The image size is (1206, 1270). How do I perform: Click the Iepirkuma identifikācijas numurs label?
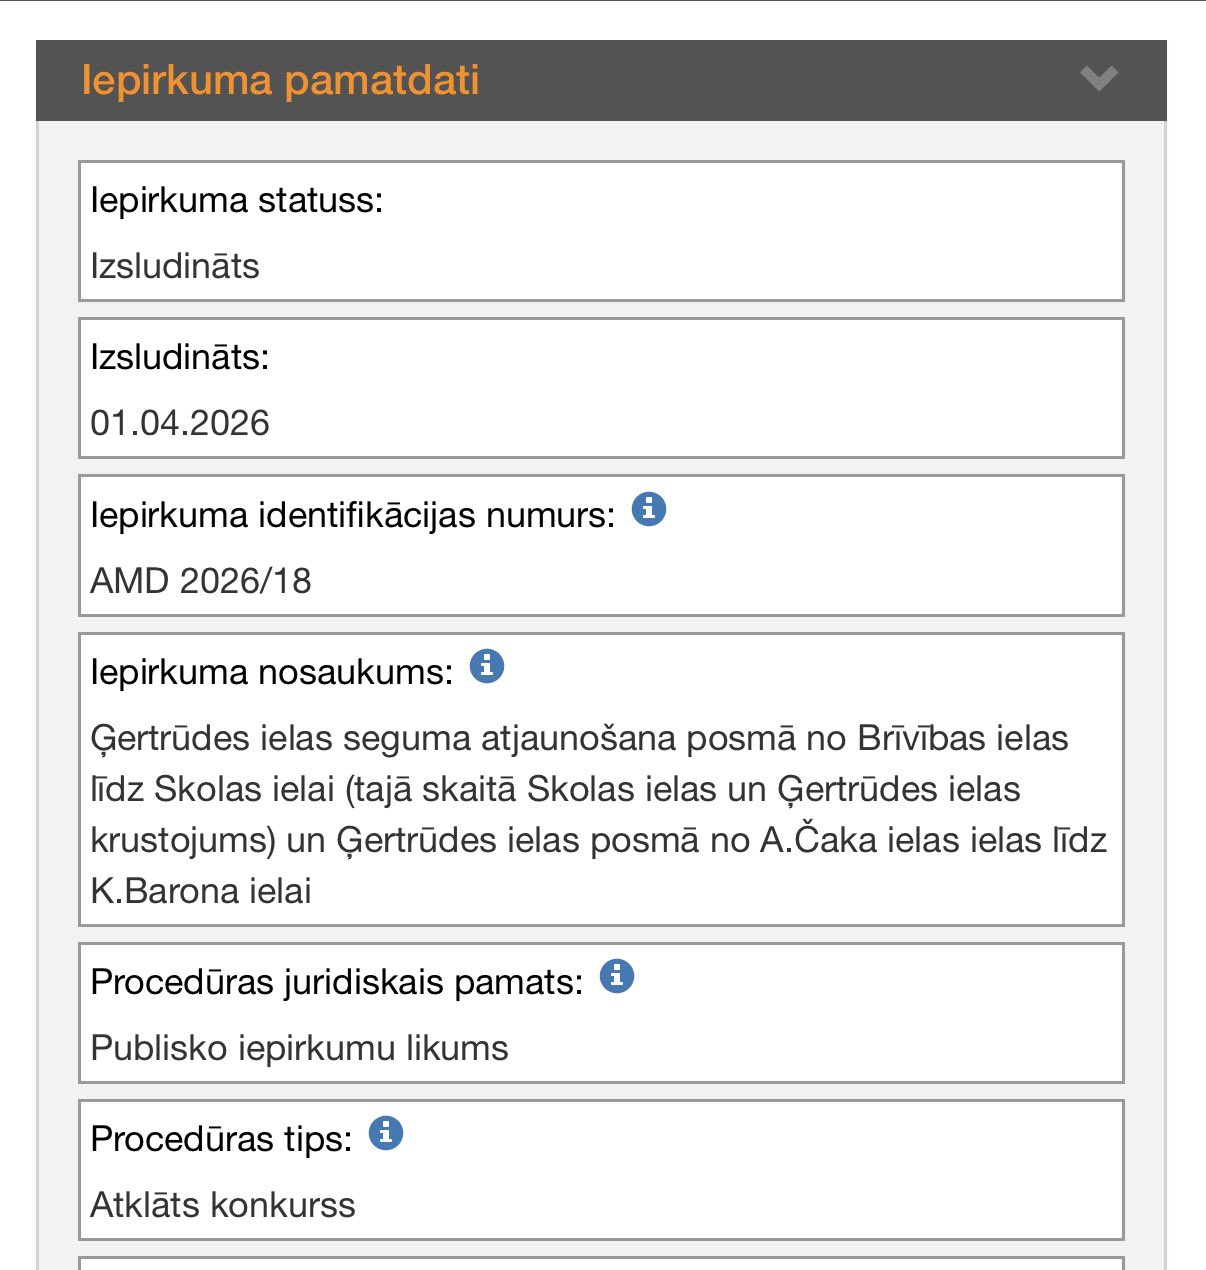(353, 516)
